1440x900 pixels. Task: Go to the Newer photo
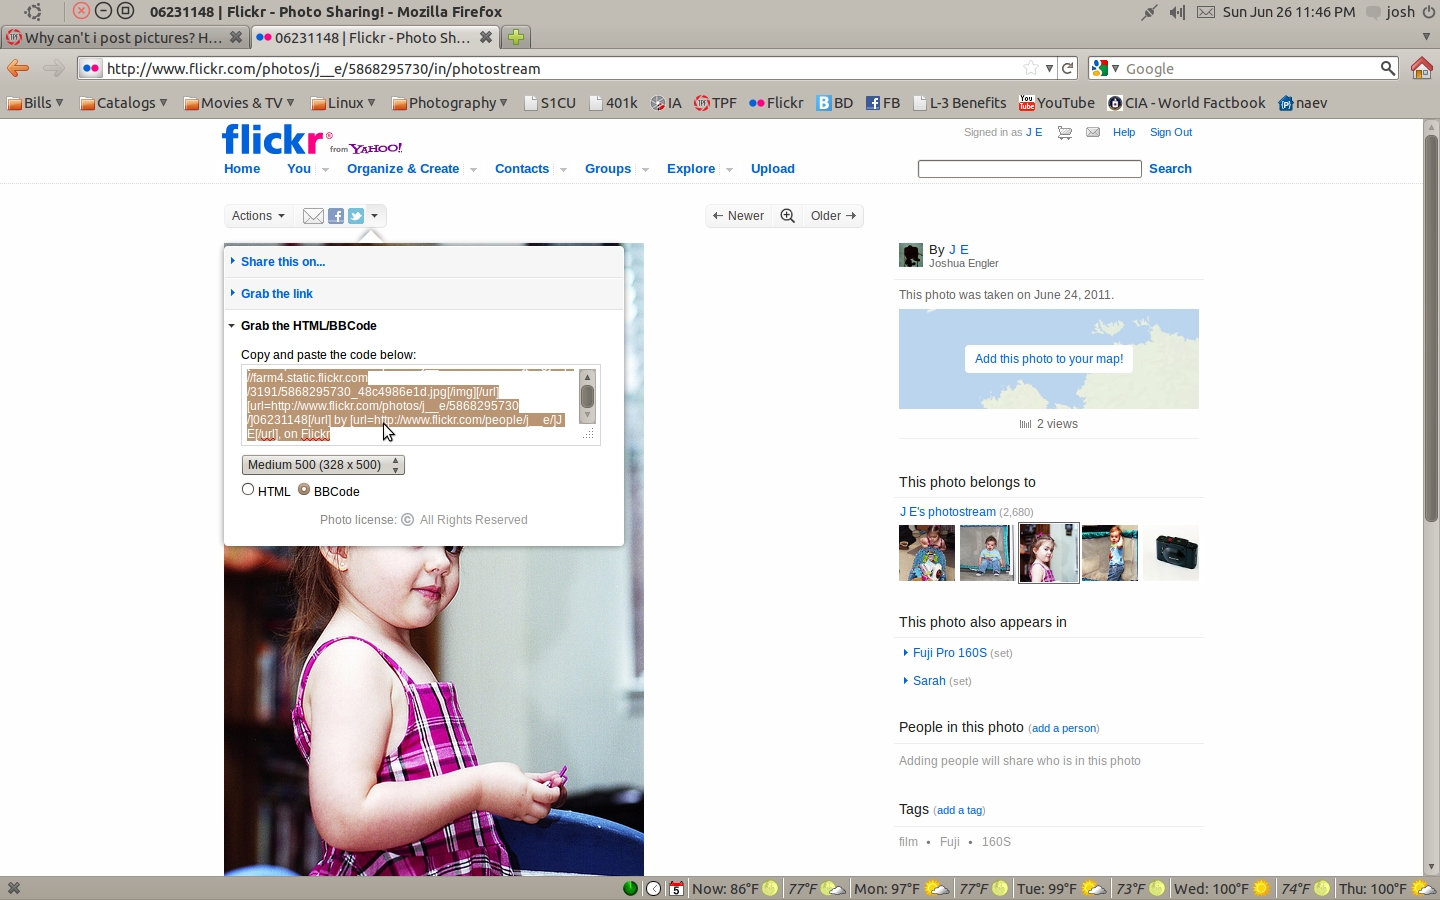click(x=738, y=216)
